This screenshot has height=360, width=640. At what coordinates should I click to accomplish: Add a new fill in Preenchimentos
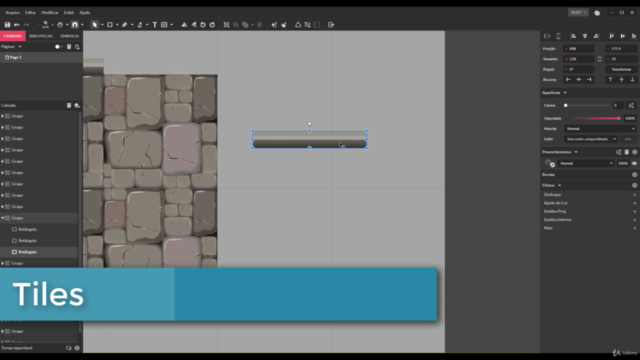click(635, 152)
